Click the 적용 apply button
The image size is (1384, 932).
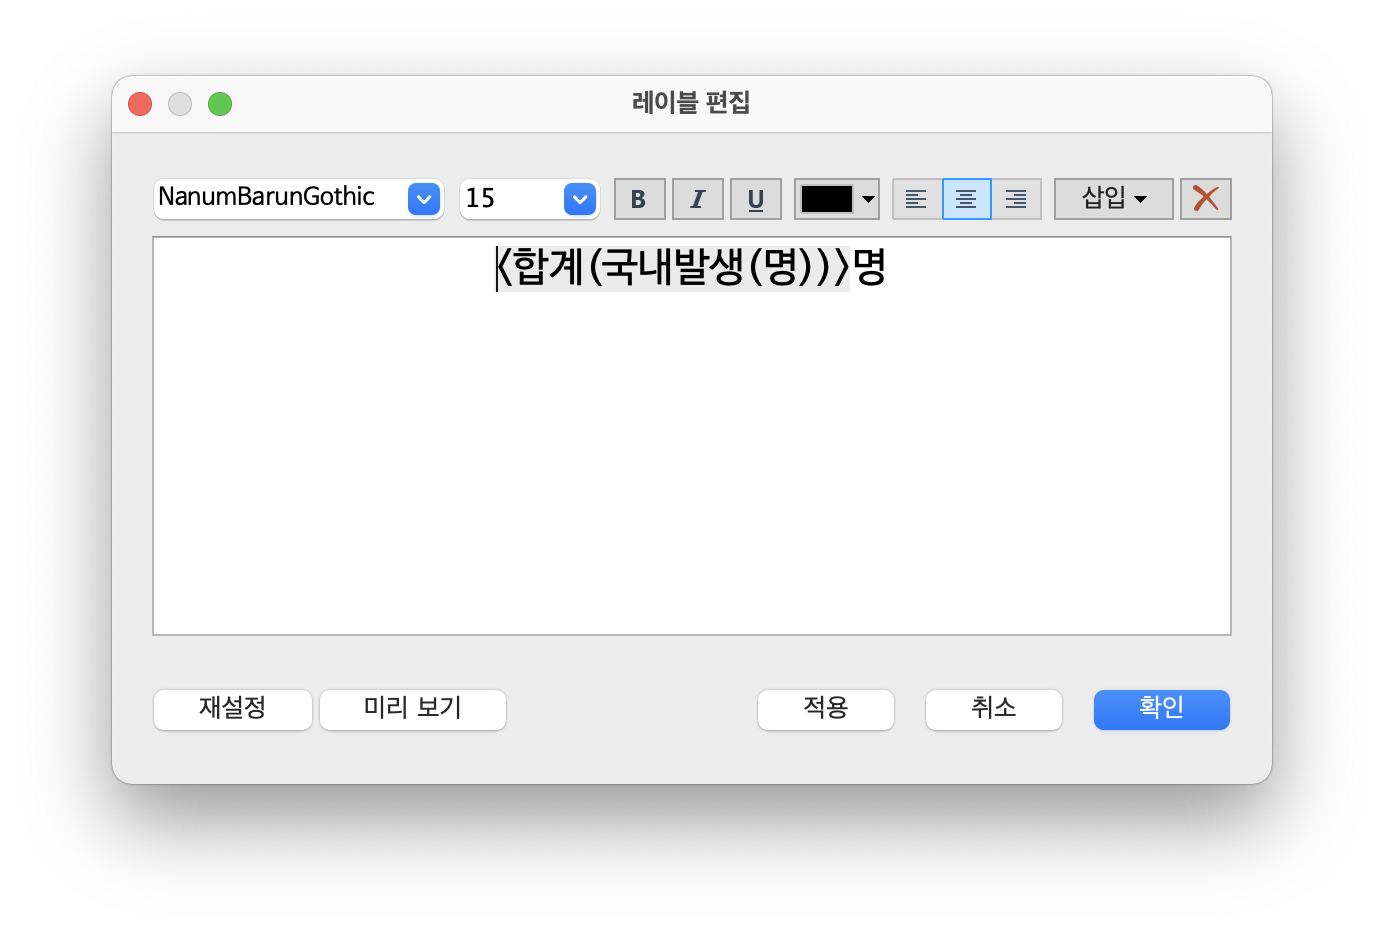point(826,709)
